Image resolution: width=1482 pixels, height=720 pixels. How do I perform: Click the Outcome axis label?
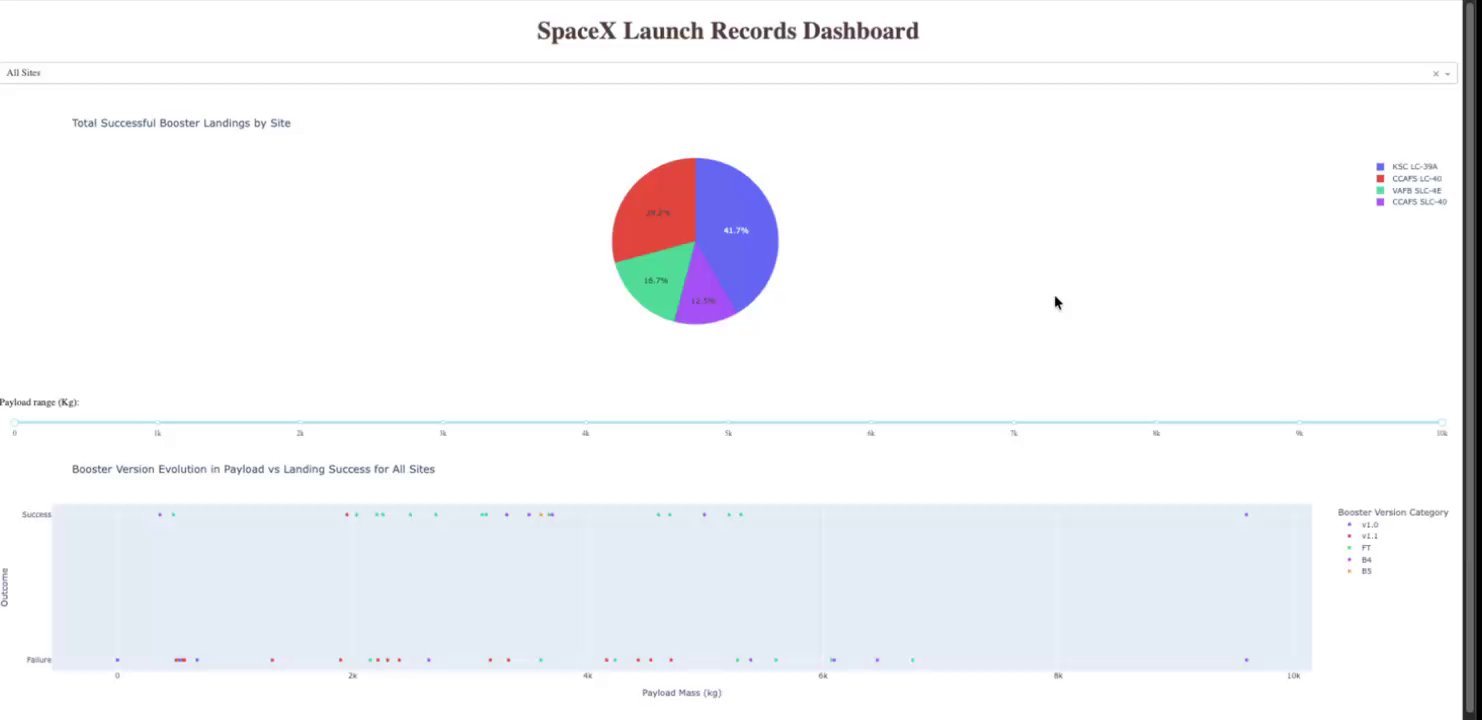coord(5,587)
